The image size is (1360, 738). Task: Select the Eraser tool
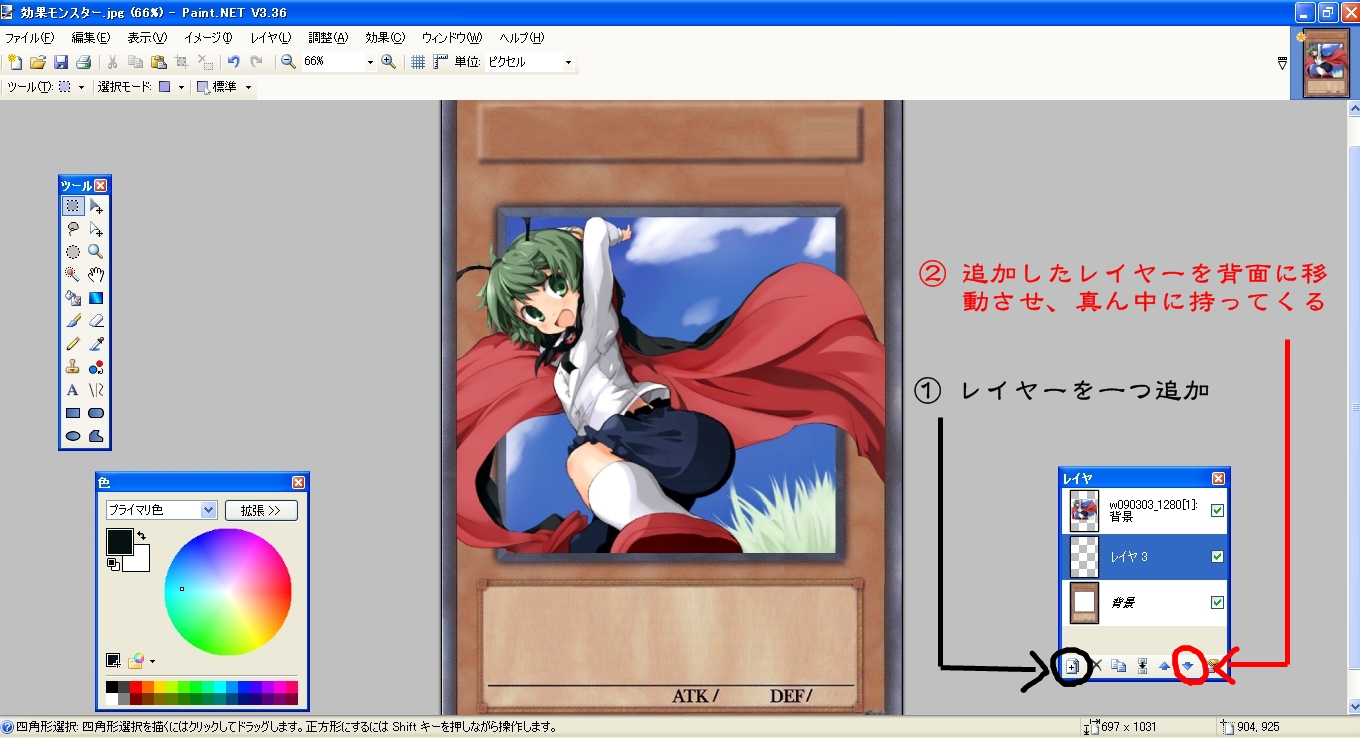tap(96, 321)
